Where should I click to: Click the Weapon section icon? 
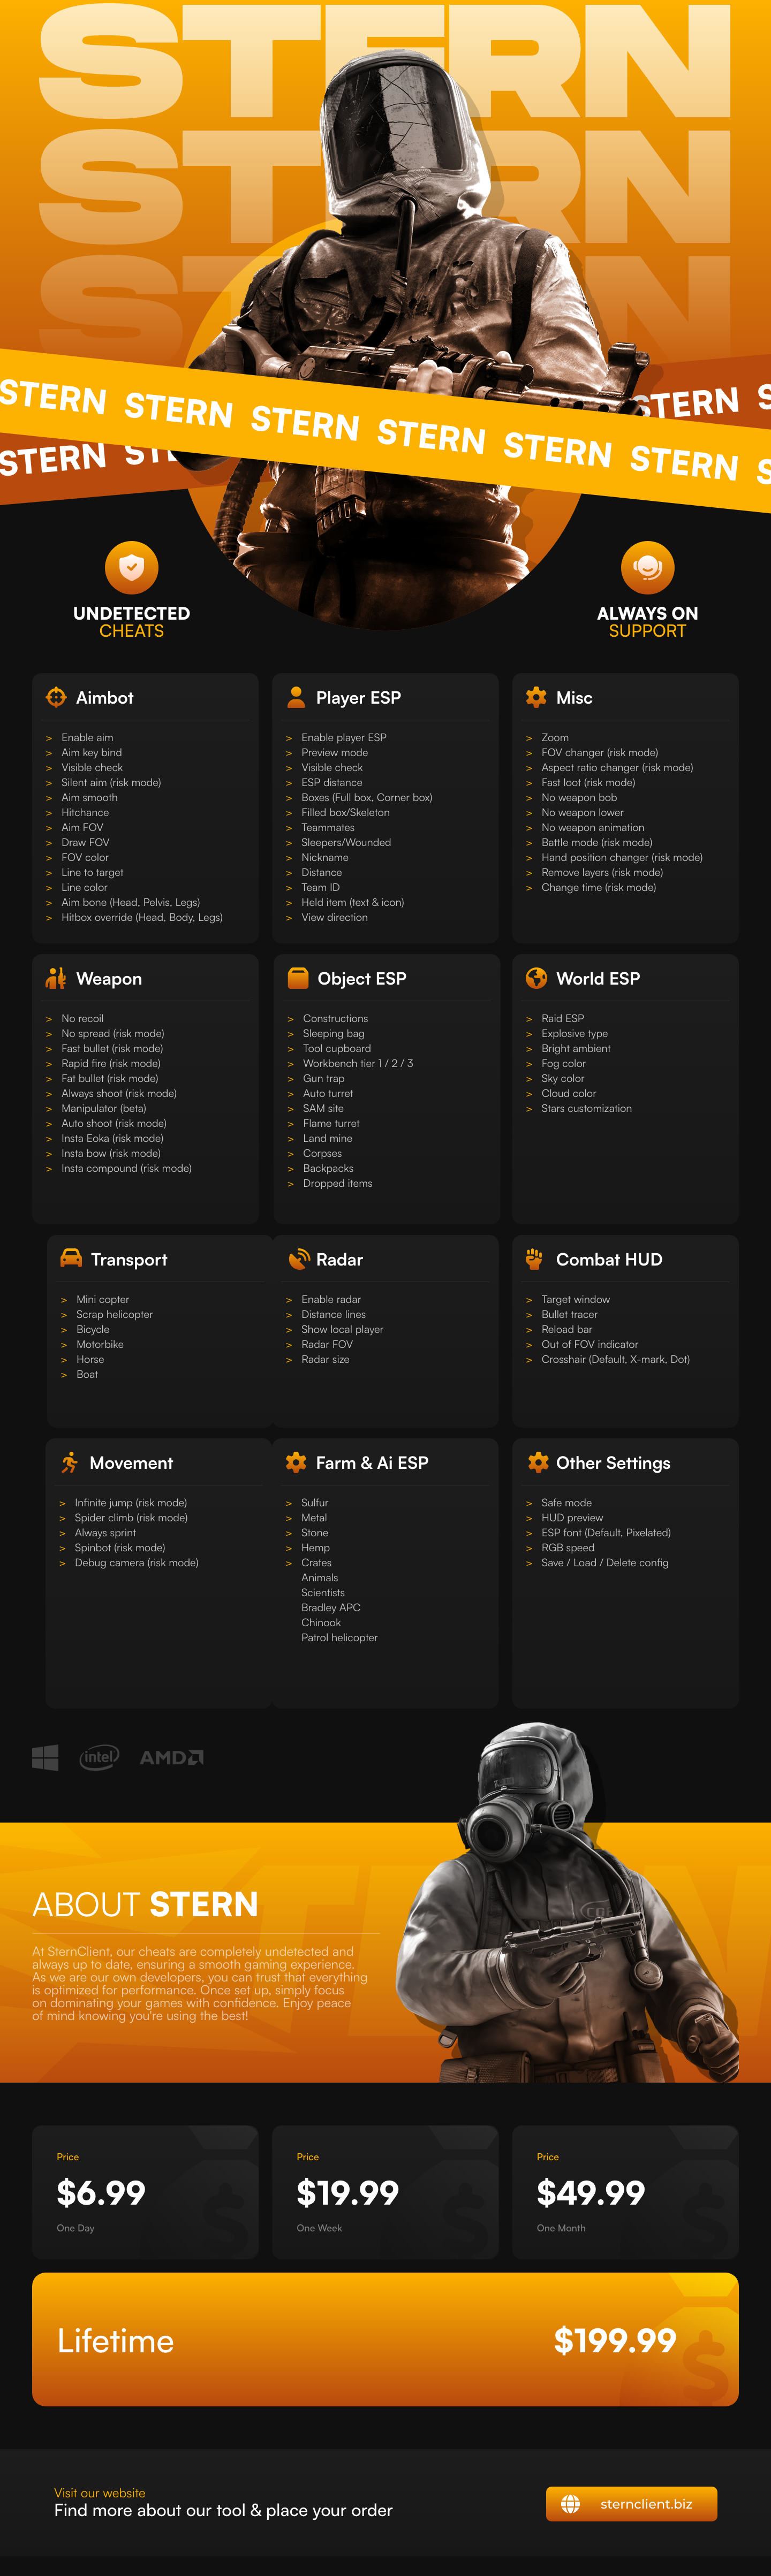(56, 979)
